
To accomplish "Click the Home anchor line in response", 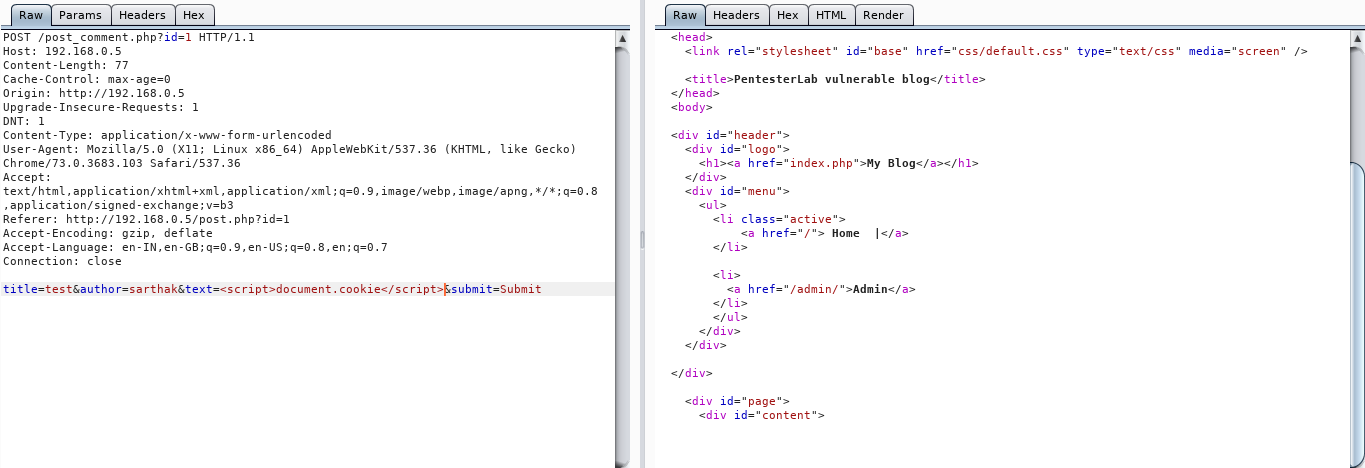I will 824,233.
